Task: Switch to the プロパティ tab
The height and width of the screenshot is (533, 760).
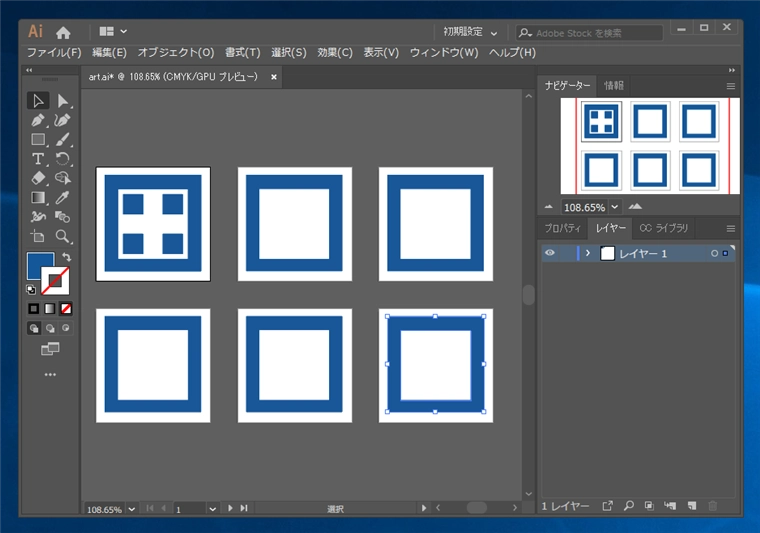Action: 562,229
